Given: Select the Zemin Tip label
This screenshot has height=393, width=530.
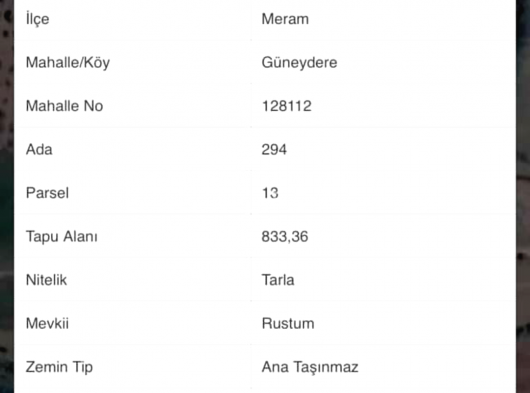Looking at the screenshot, I should (x=59, y=367).
